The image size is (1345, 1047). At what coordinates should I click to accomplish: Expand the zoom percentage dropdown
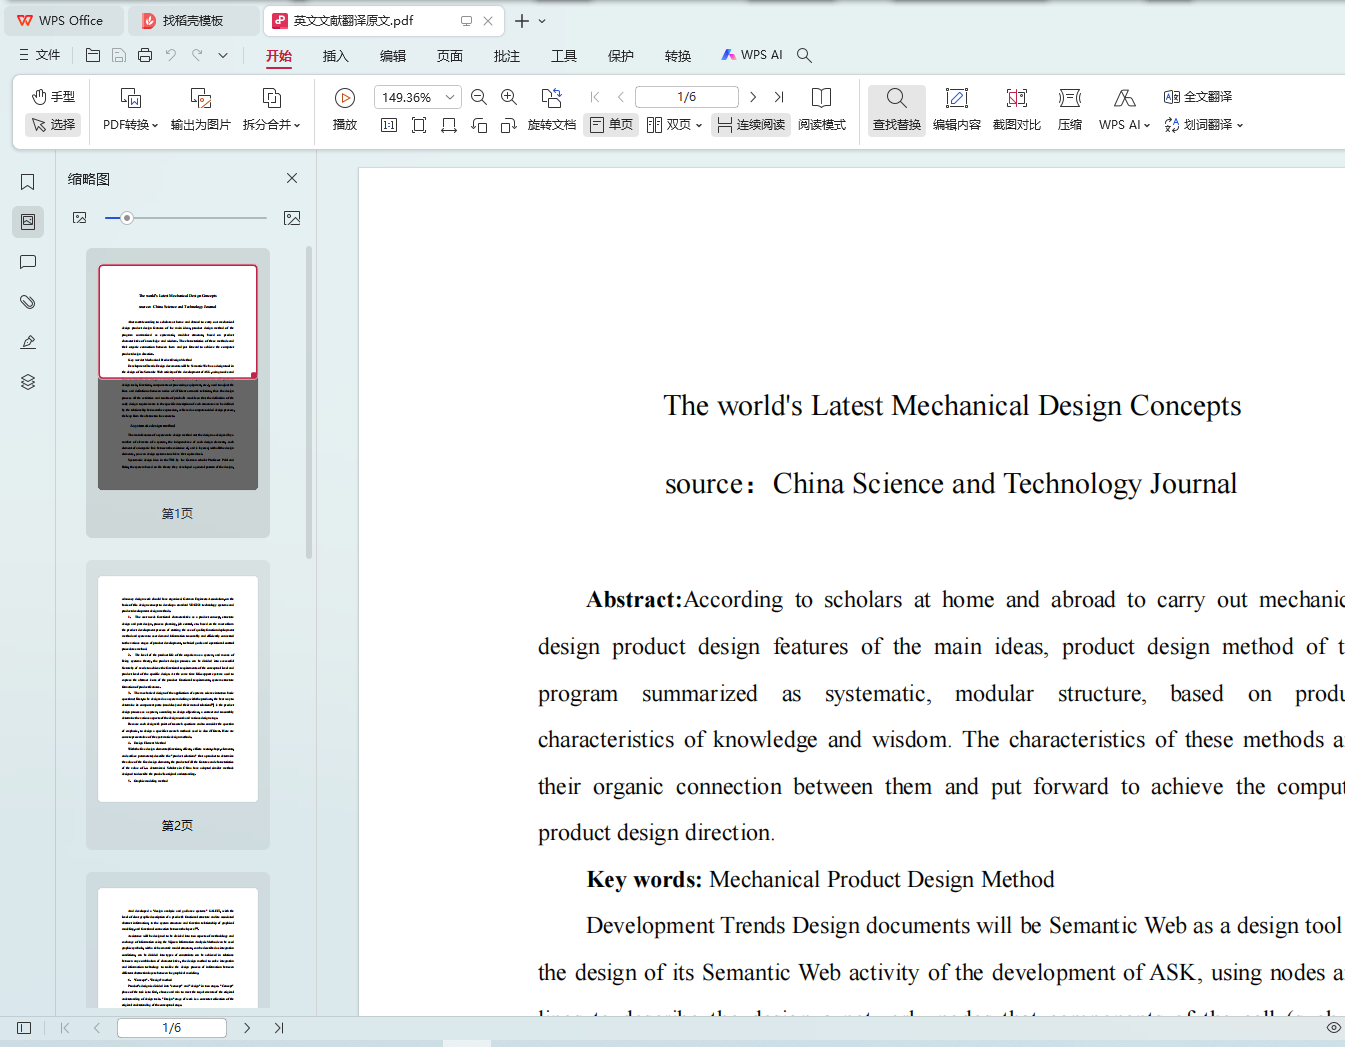(450, 97)
